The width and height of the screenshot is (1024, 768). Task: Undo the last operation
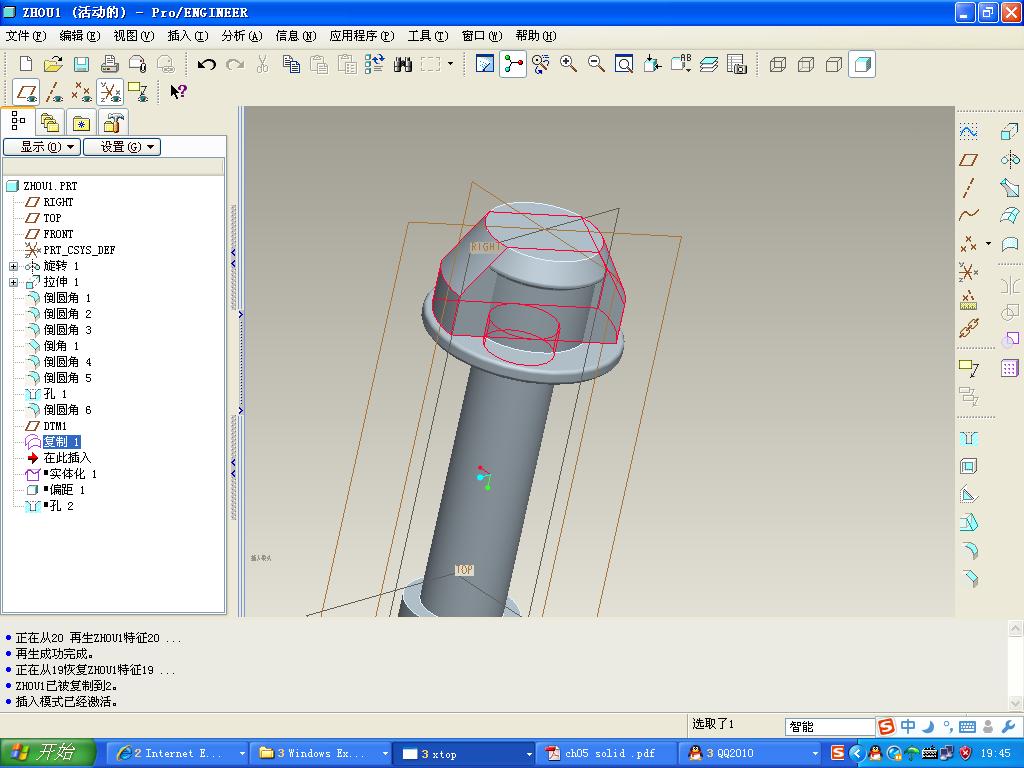pos(206,64)
